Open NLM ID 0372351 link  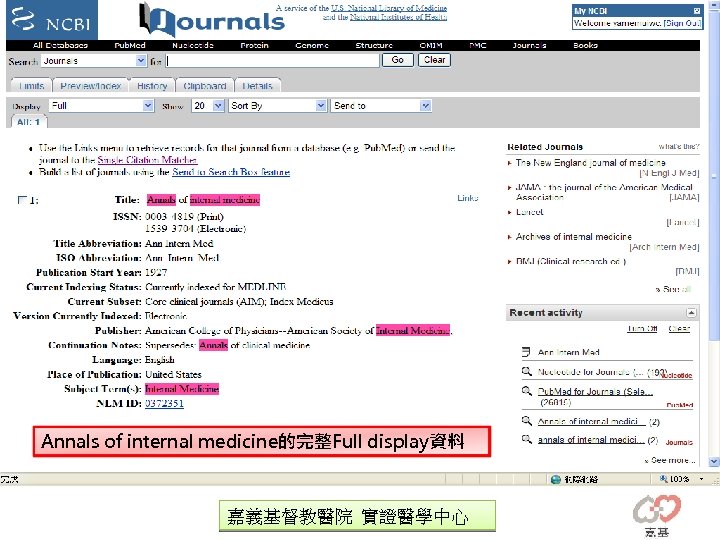point(164,403)
